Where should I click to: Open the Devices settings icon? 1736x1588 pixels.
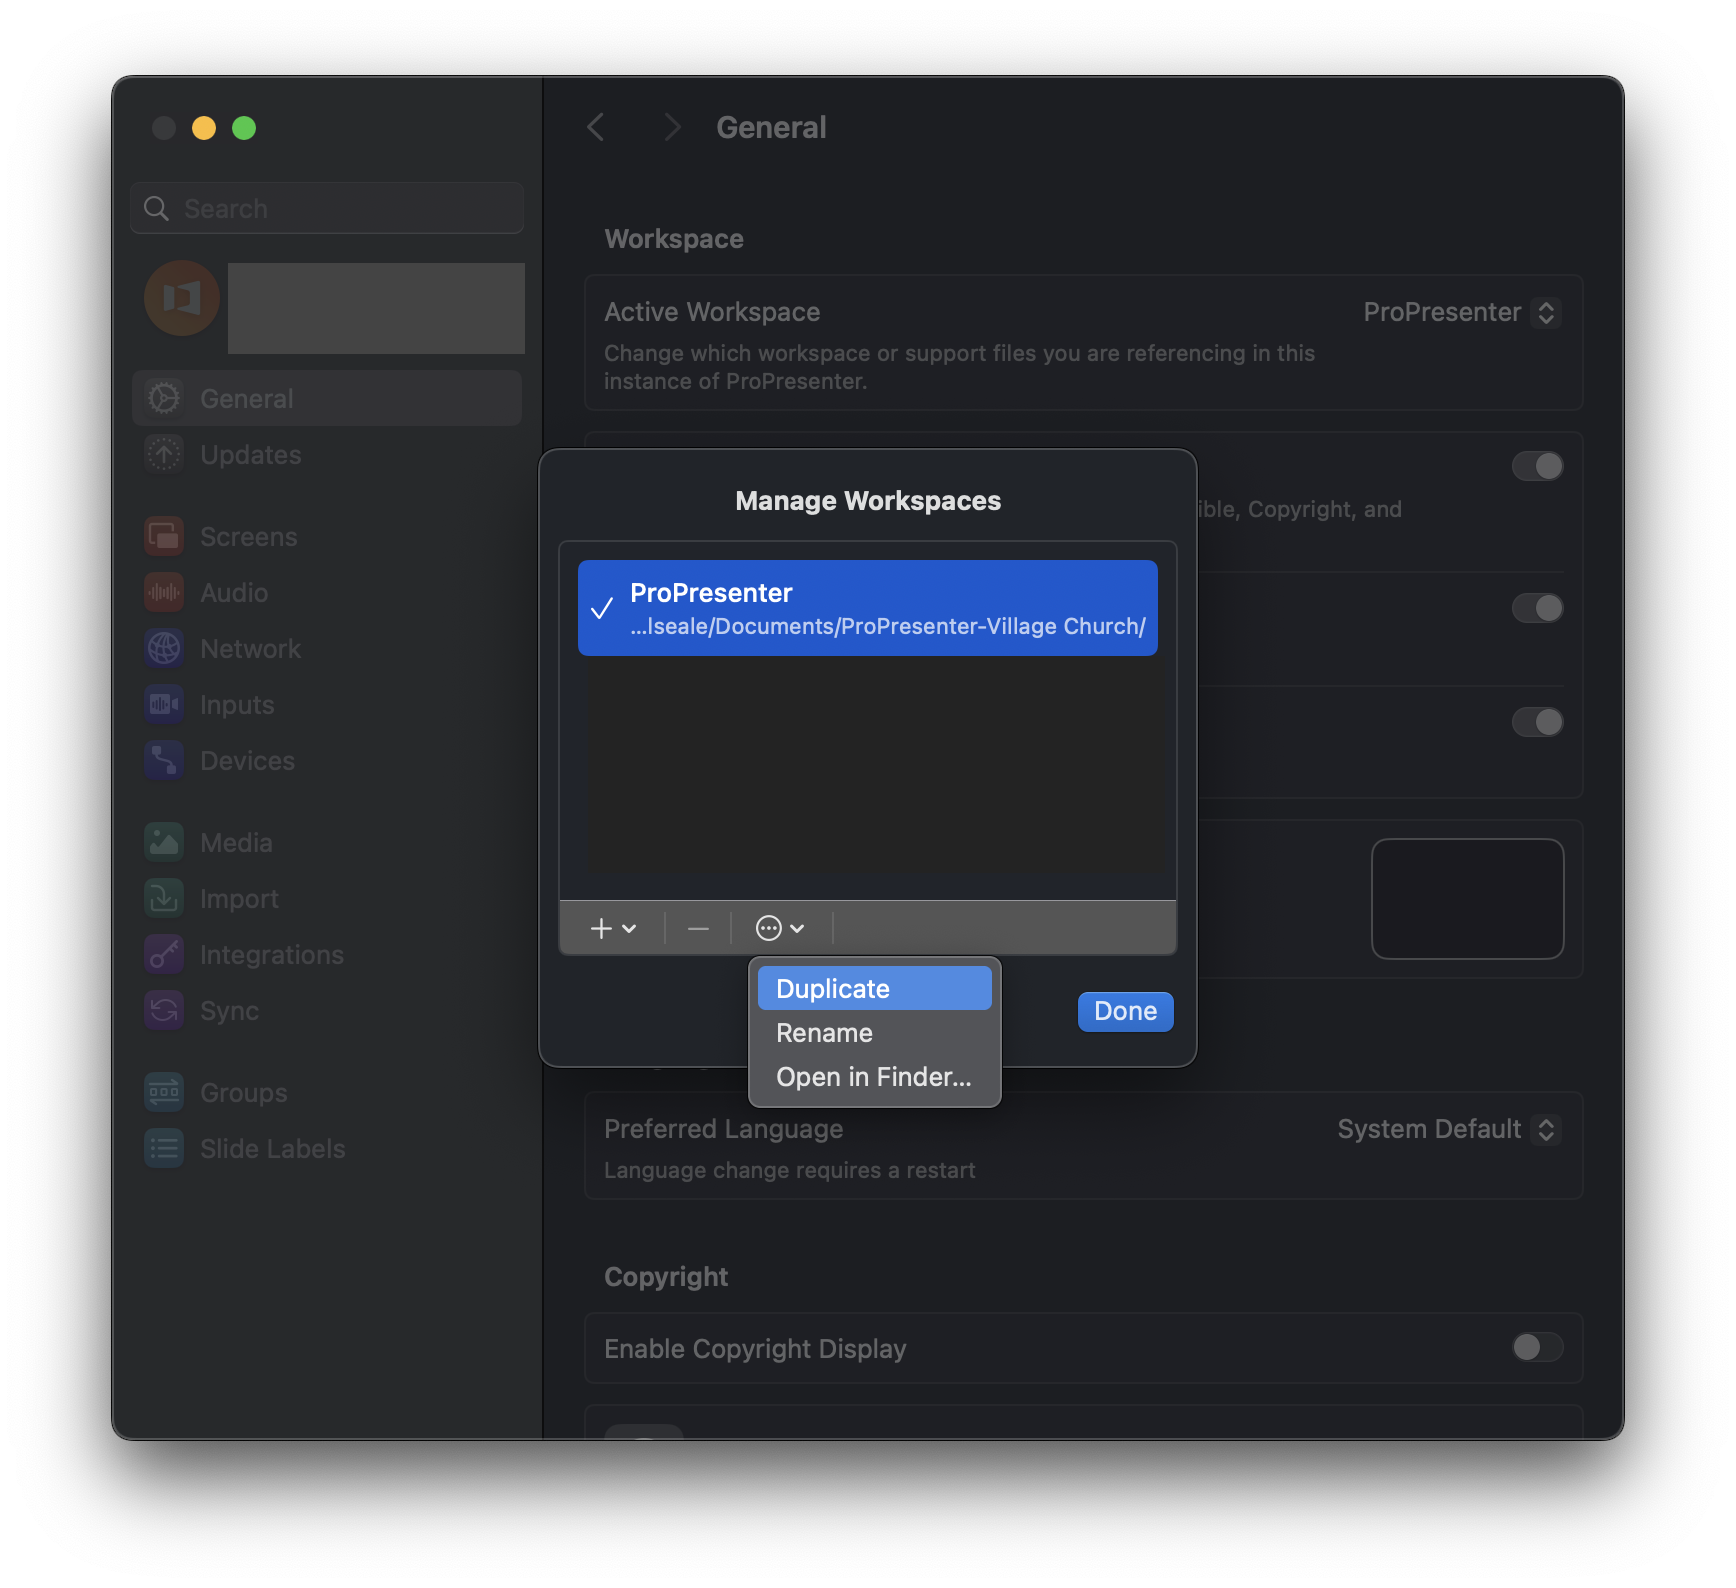[164, 761]
